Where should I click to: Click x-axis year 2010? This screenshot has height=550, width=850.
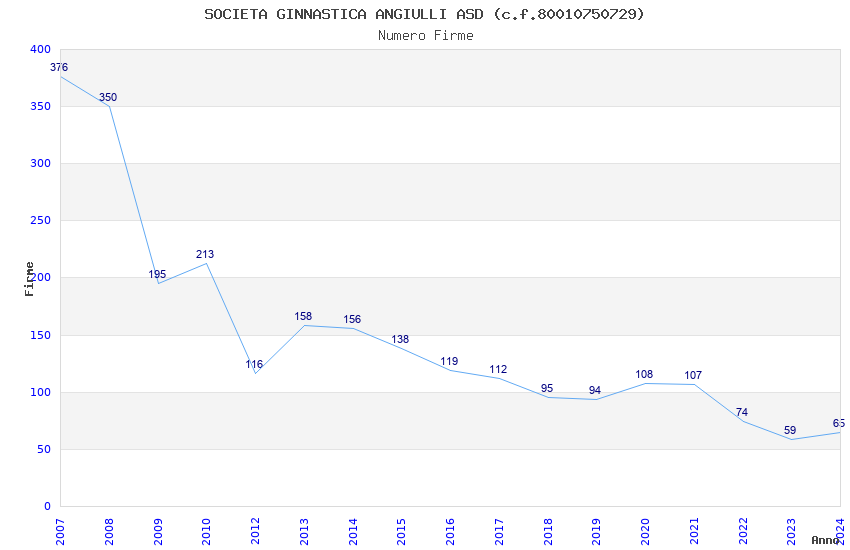207,532
